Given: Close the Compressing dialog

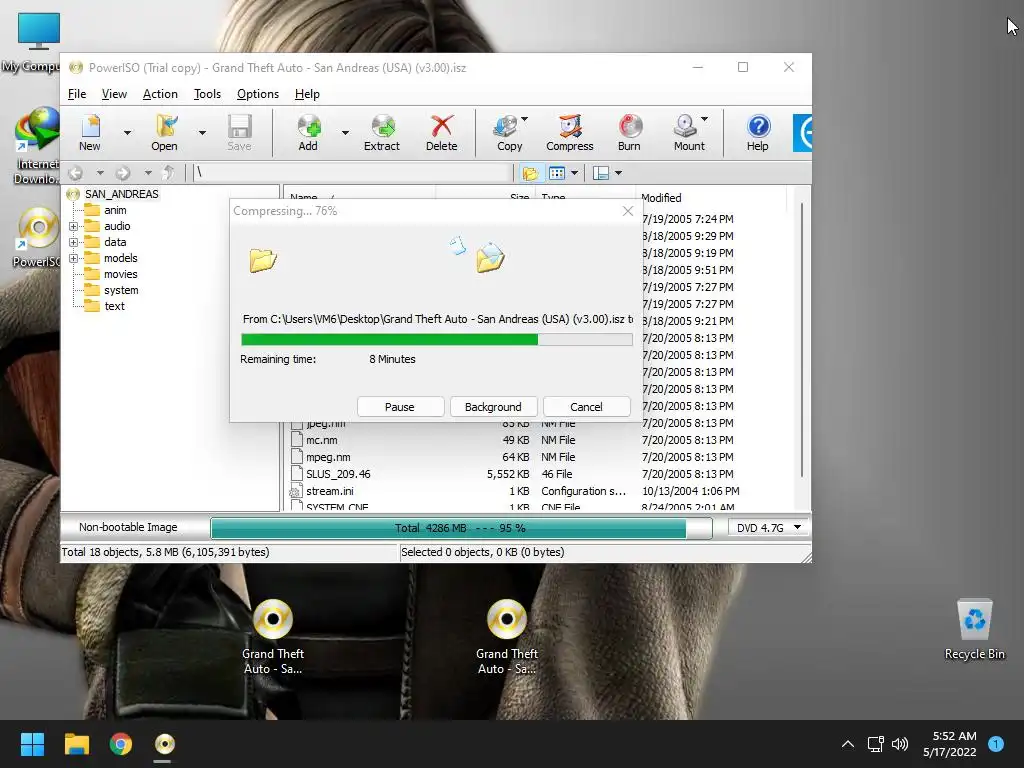Looking at the screenshot, I should (x=628, y=211).
